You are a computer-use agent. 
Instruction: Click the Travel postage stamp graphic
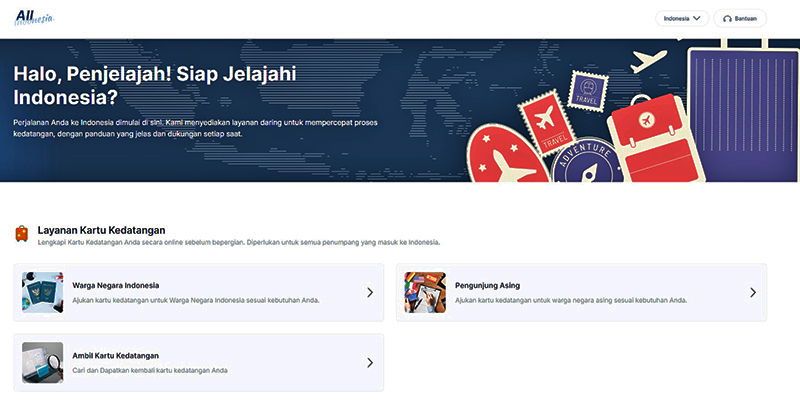tap(588, 92)
